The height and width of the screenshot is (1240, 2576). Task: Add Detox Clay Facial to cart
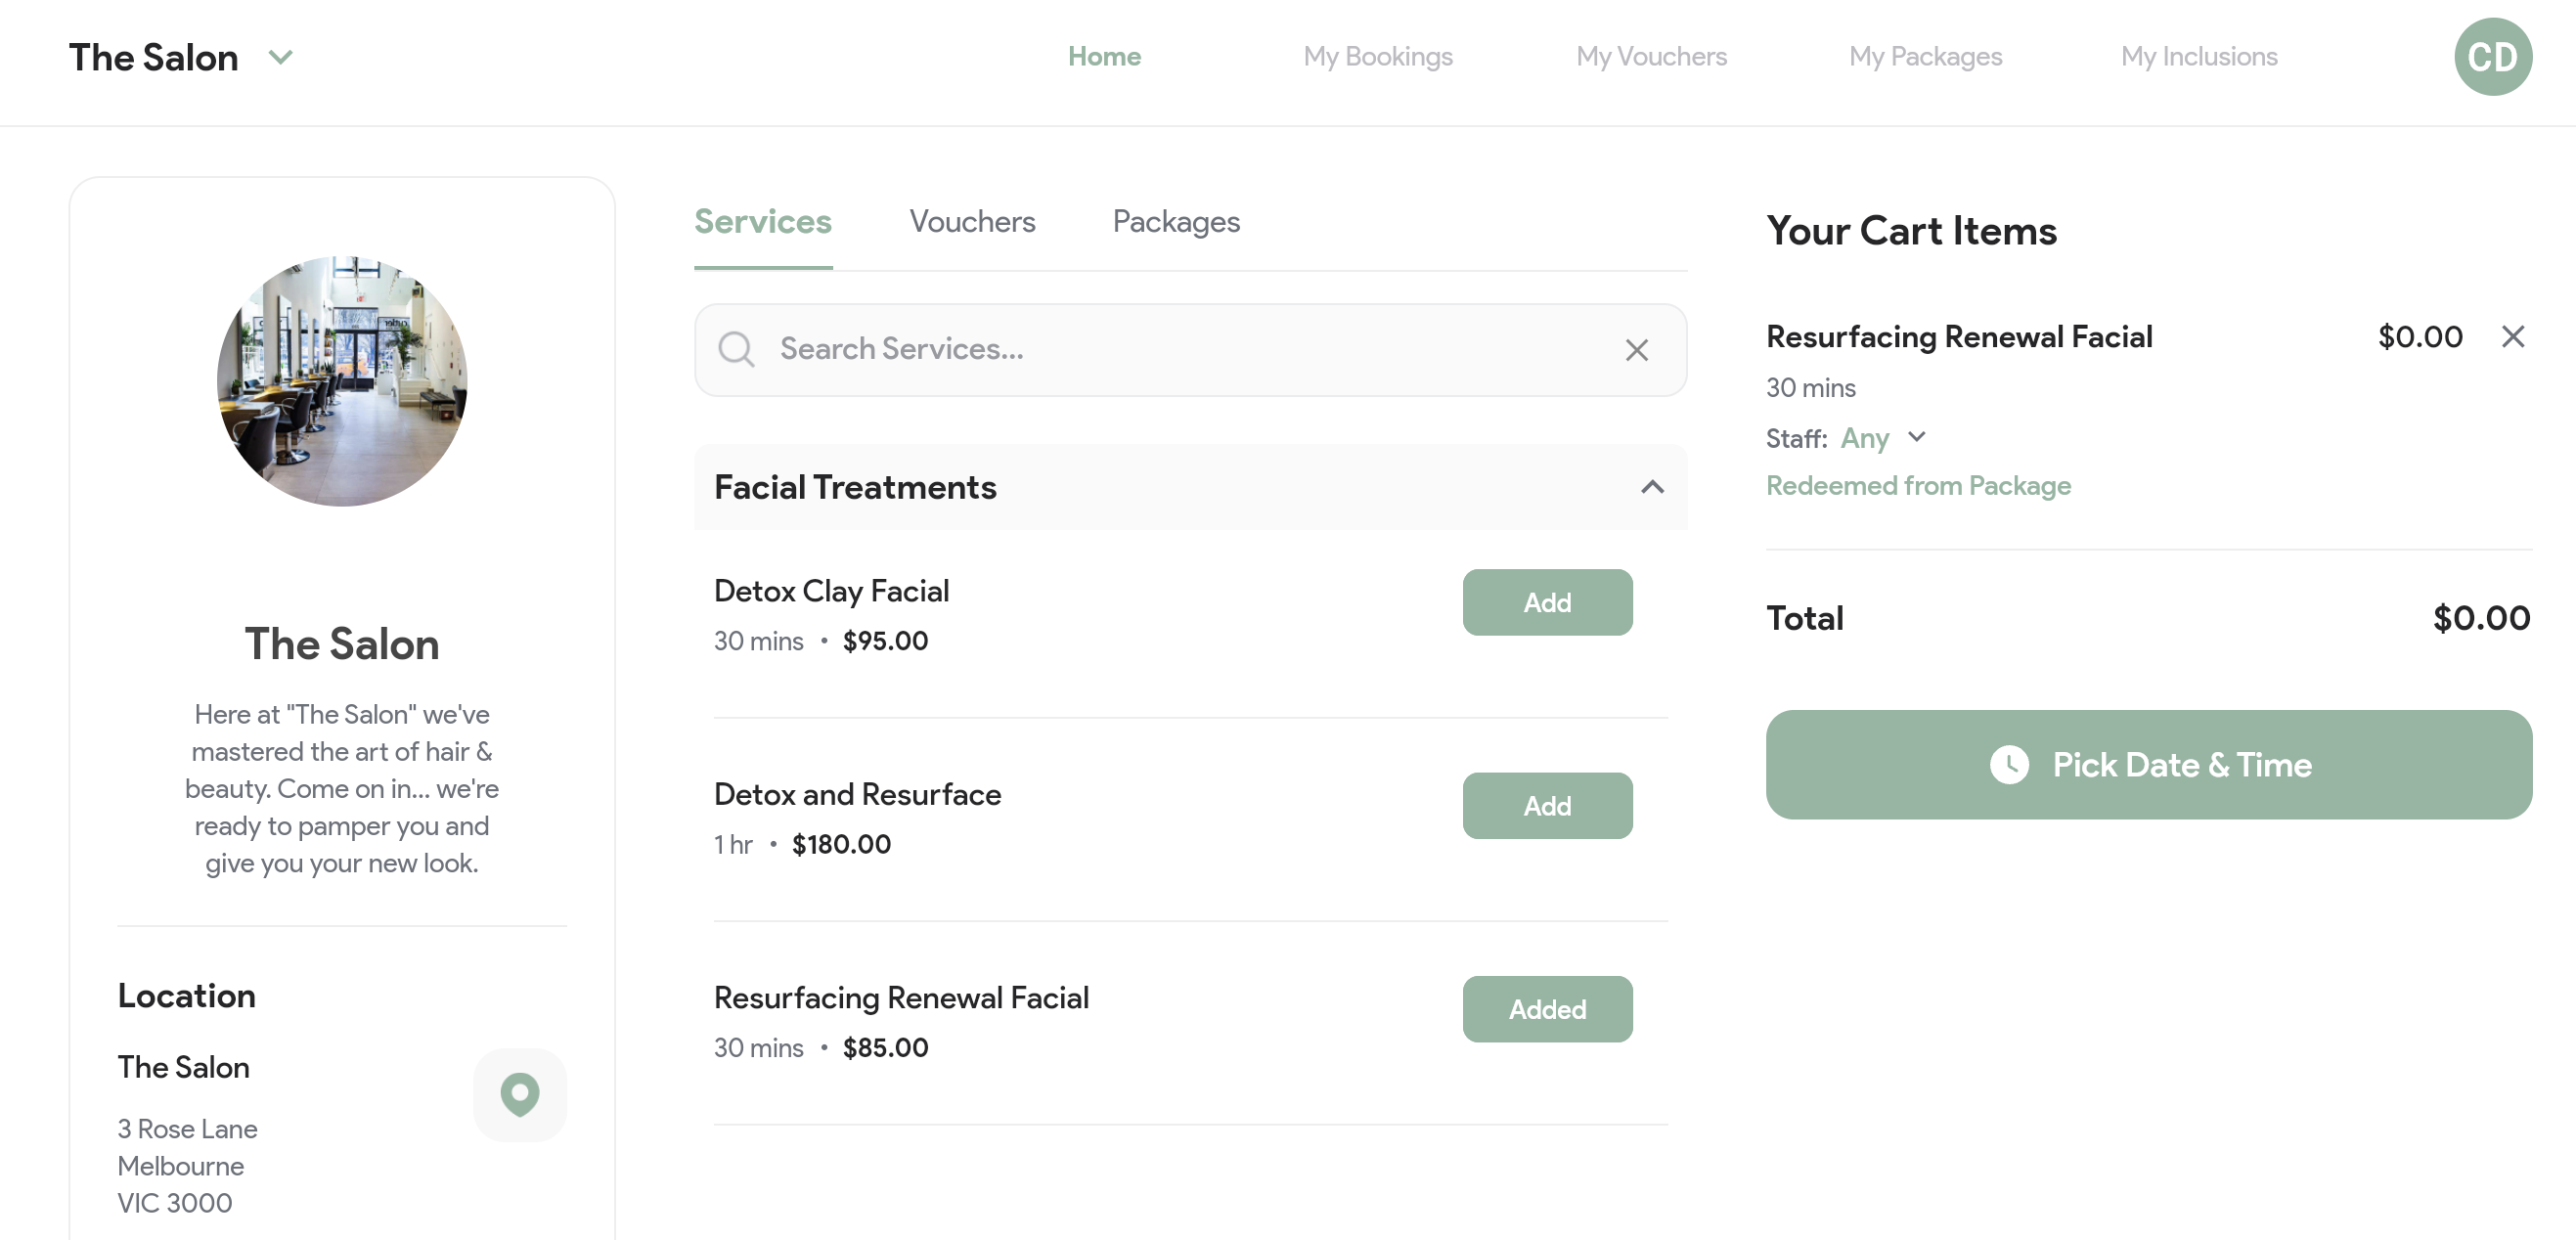tap(1547, 602)
